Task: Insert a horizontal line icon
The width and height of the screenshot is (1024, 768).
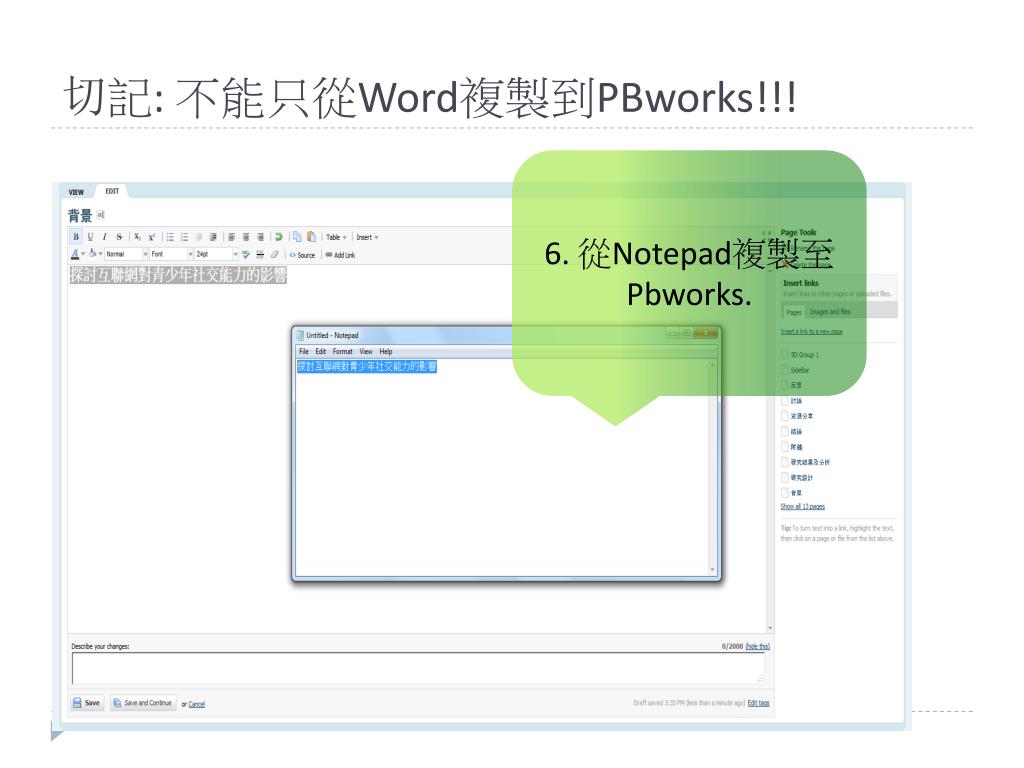Action: pyautogui.click(x=260, y=254)
